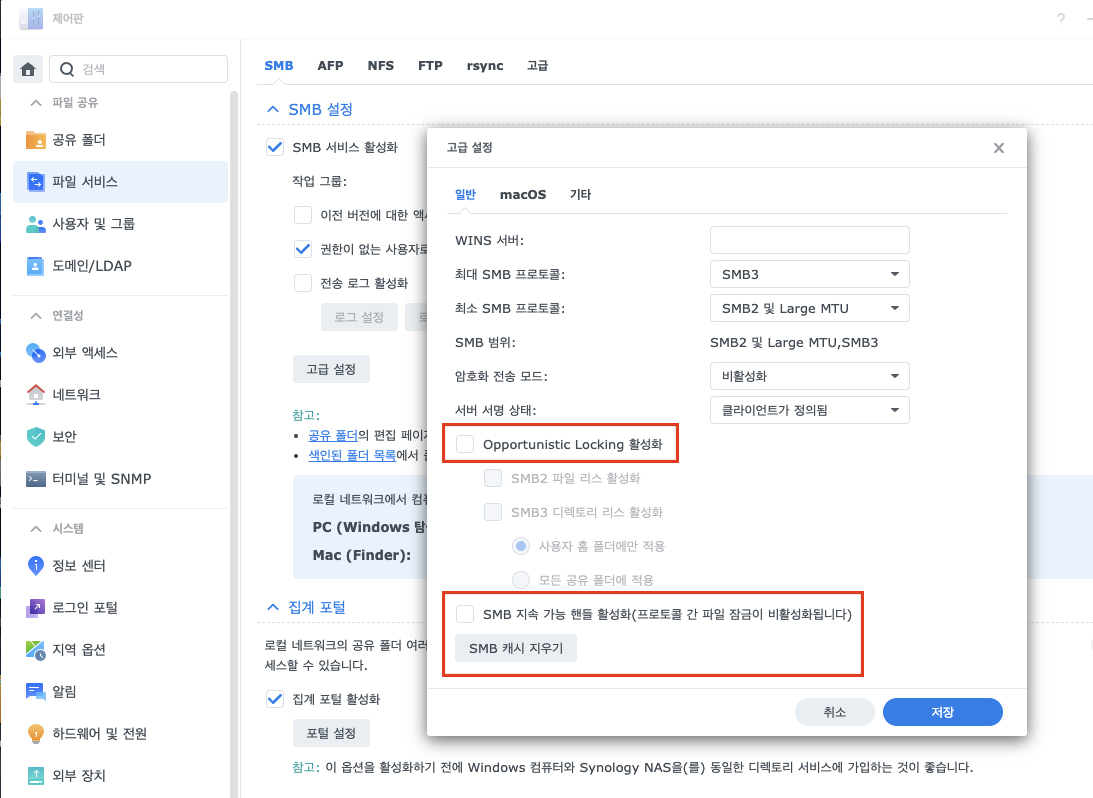Click the 포털 설정 button
1093x798 pixels.
tap(331, 733)
